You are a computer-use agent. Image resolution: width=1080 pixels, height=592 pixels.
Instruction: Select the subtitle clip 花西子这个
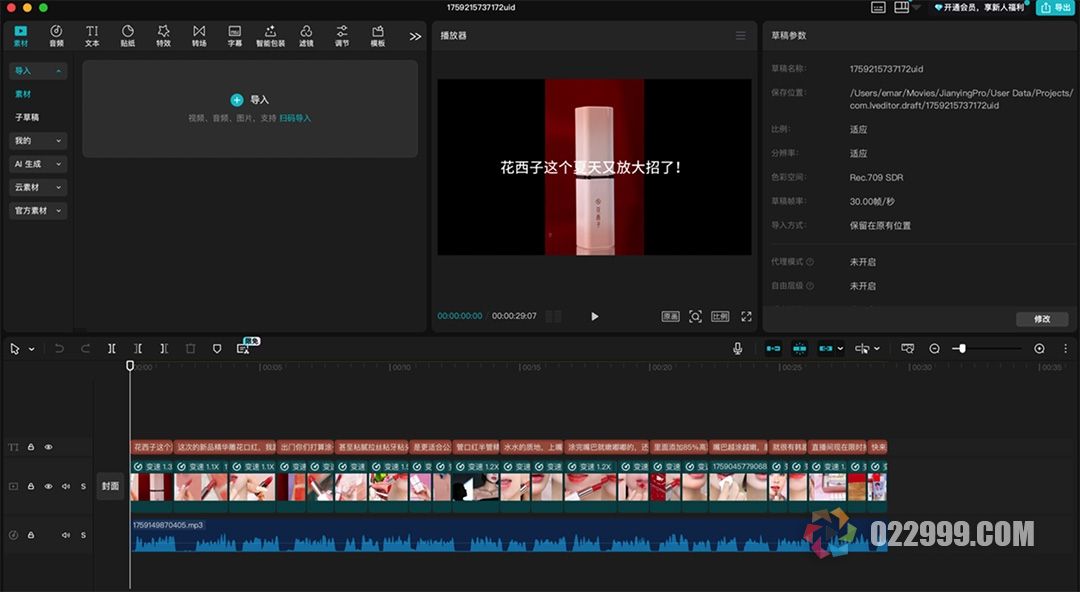click(152, 447)
